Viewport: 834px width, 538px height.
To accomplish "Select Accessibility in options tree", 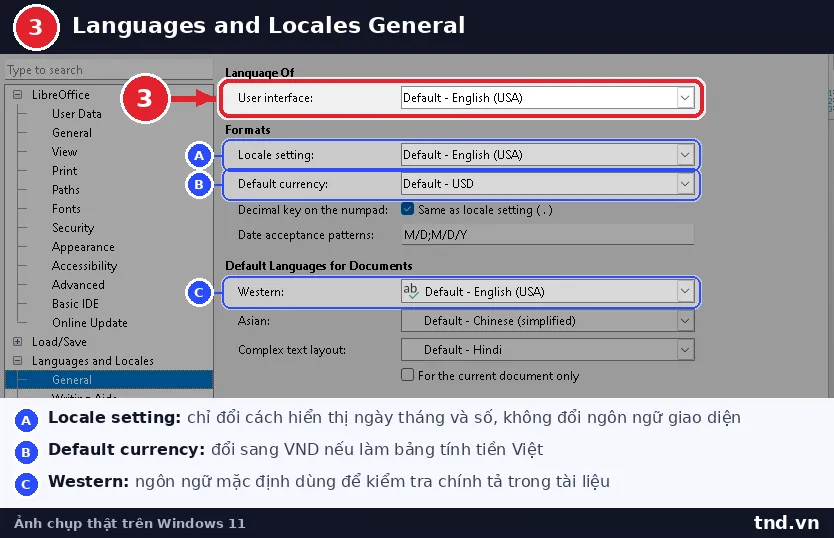I will pyautogui.click(x=84, y=266).
